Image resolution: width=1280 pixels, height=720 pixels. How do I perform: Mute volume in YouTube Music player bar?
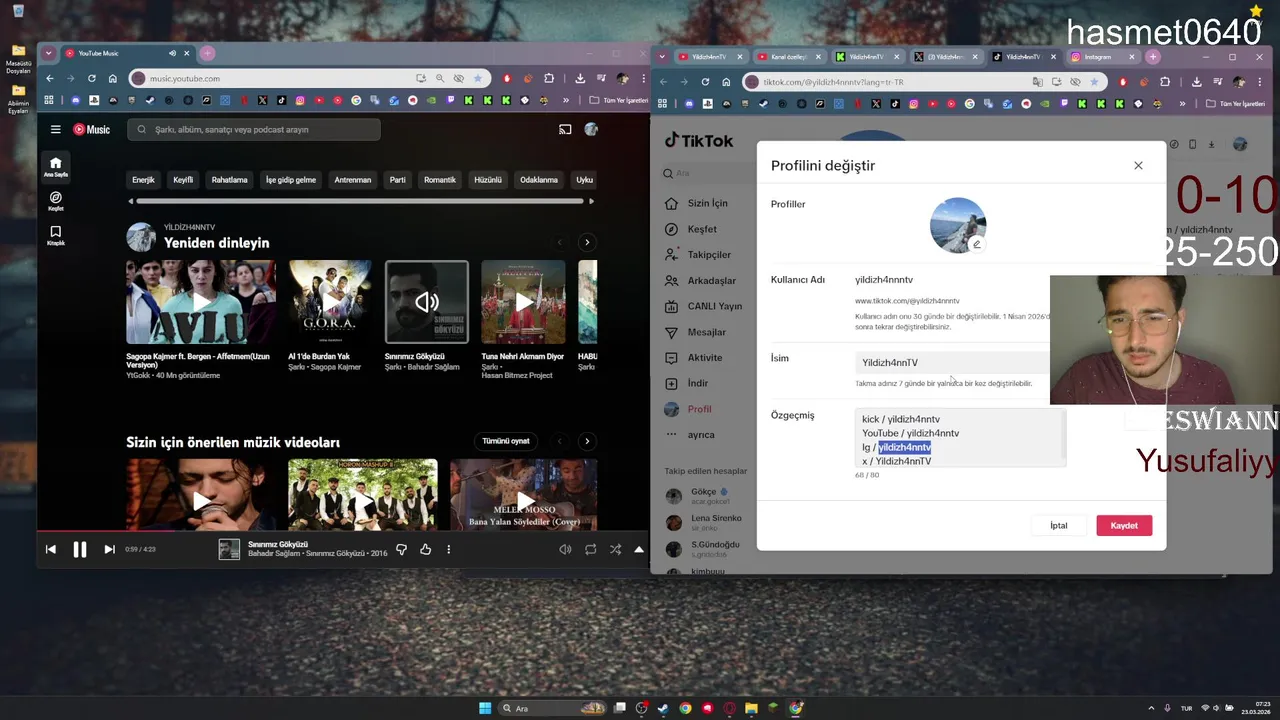565,549
